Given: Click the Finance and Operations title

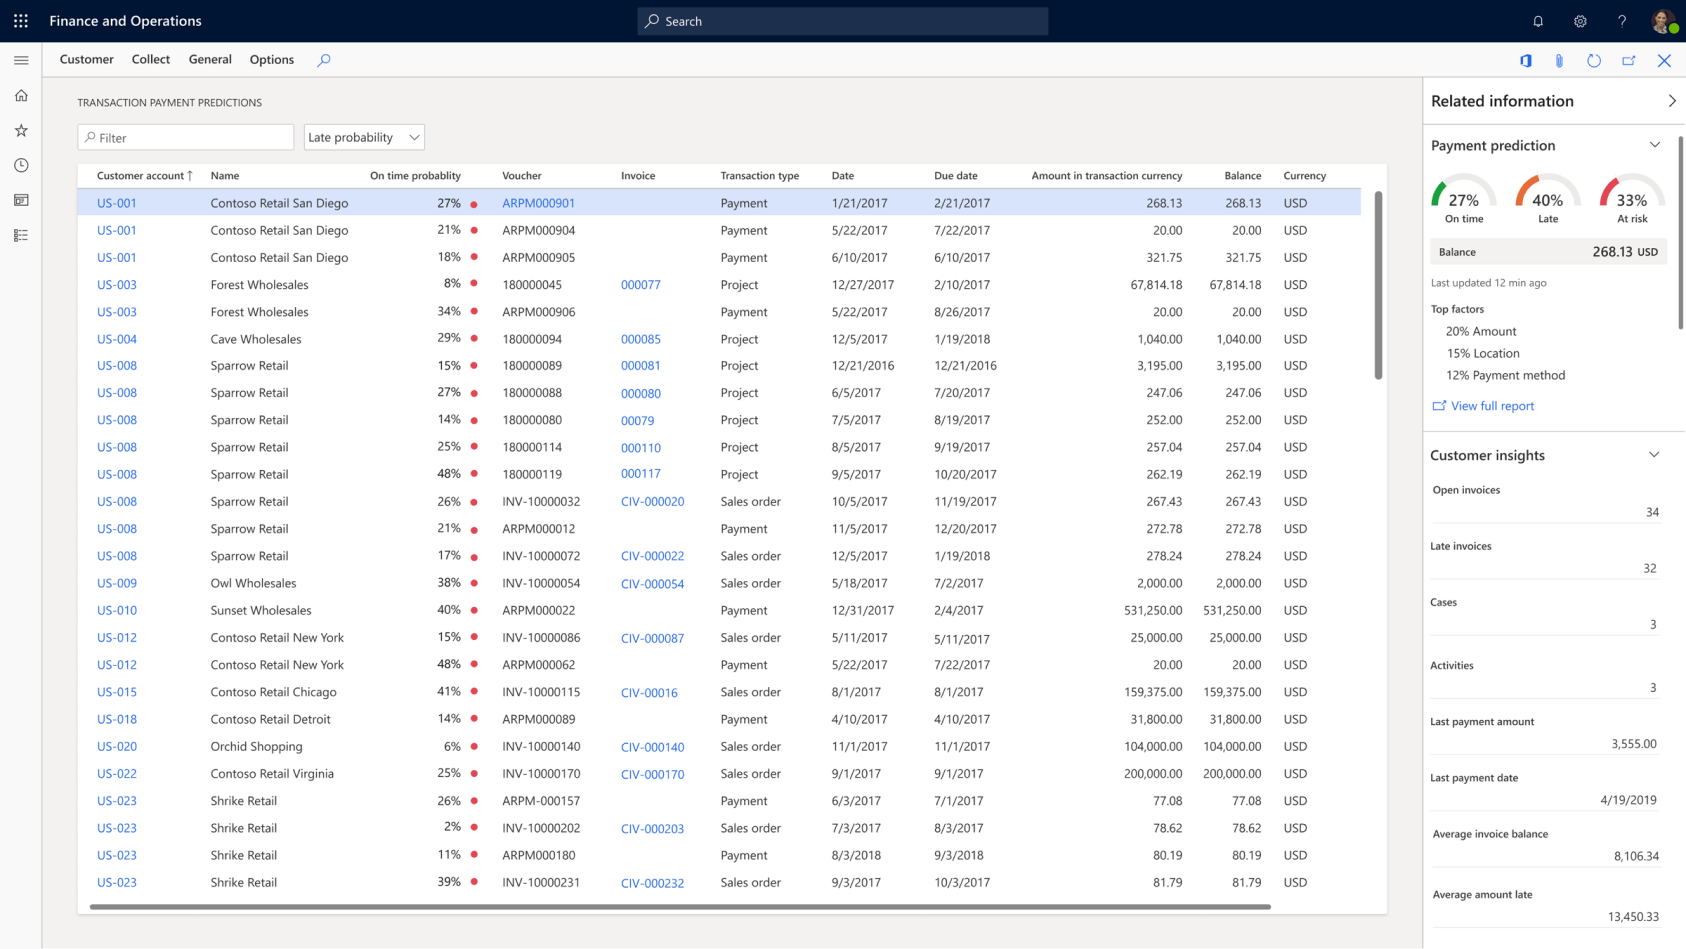Looking at the screenshot, I should pos(125,21).
